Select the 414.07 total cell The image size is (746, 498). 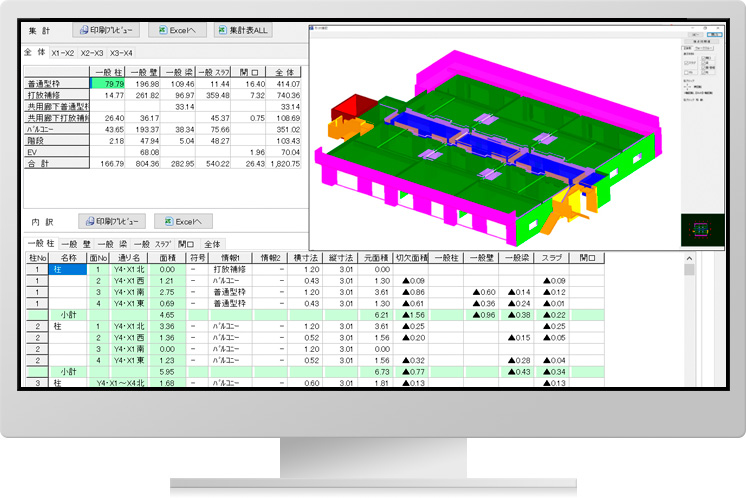[284, 84]
